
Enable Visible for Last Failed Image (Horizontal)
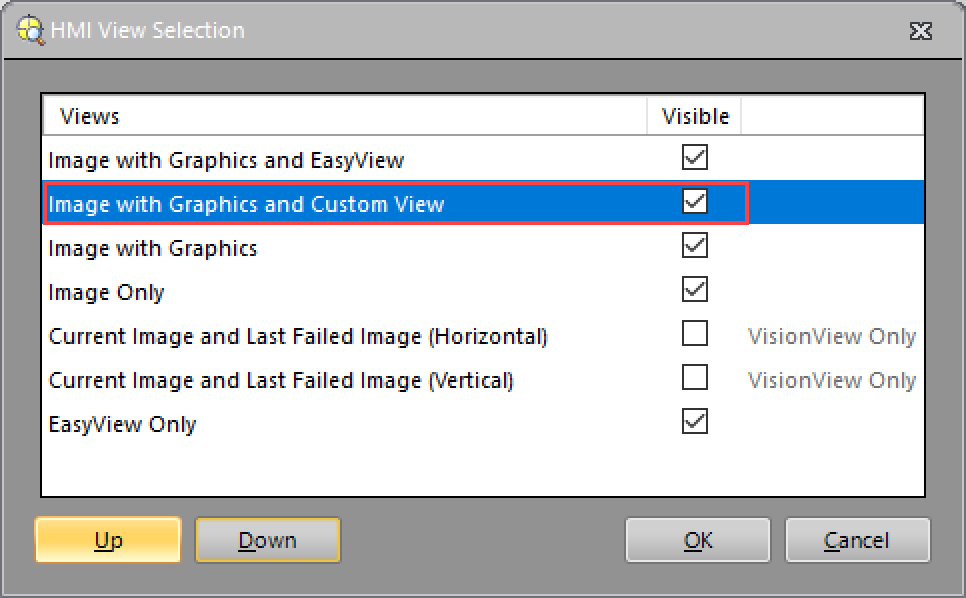coord(695,334)
